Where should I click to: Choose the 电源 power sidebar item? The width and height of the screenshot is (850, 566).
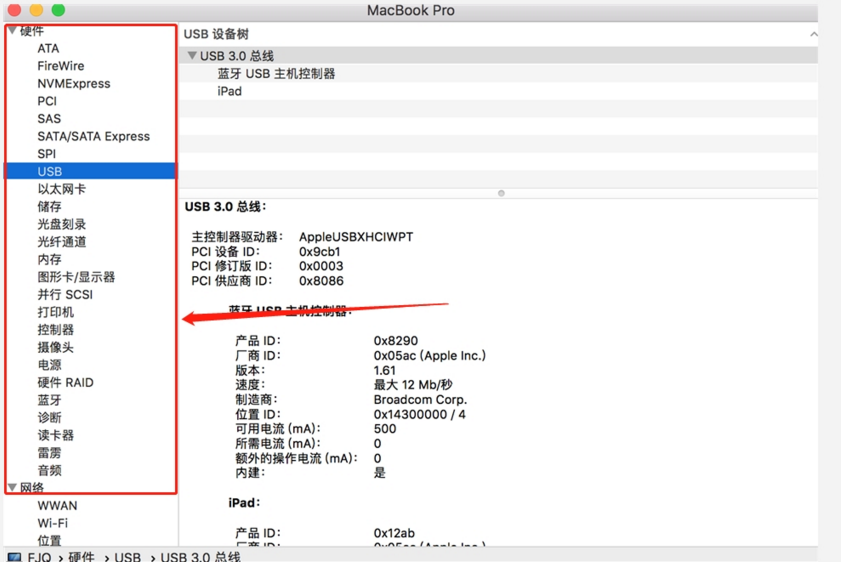tap(49, 365)
